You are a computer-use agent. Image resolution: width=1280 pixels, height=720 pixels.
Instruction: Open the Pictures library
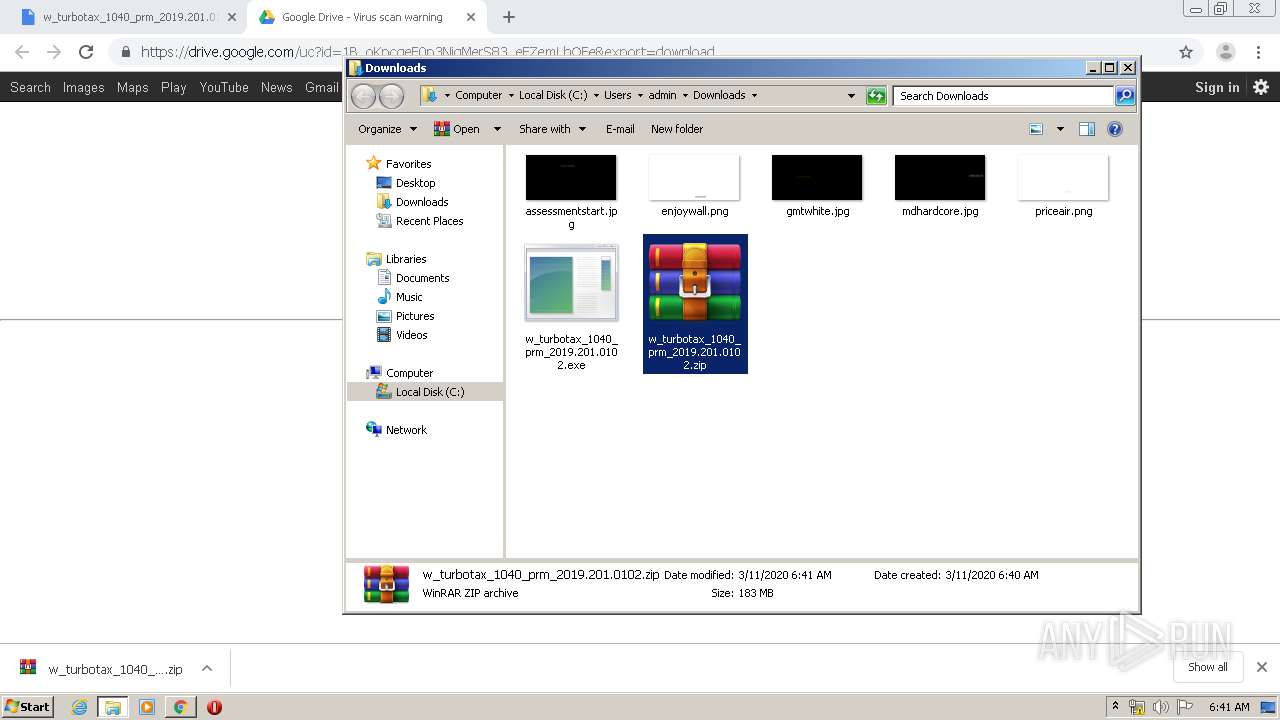(x=405, y=316)
